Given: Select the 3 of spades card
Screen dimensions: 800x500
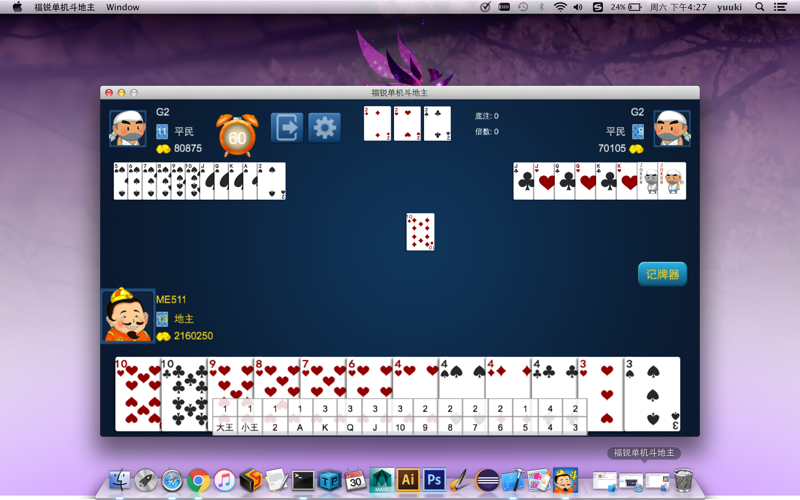Looking at the screenshot, I should click(x=652, y=394).
